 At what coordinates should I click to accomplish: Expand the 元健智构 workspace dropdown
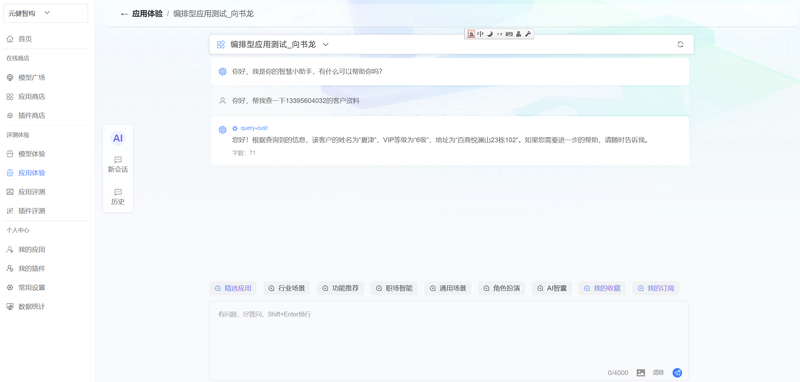(45, 13)
